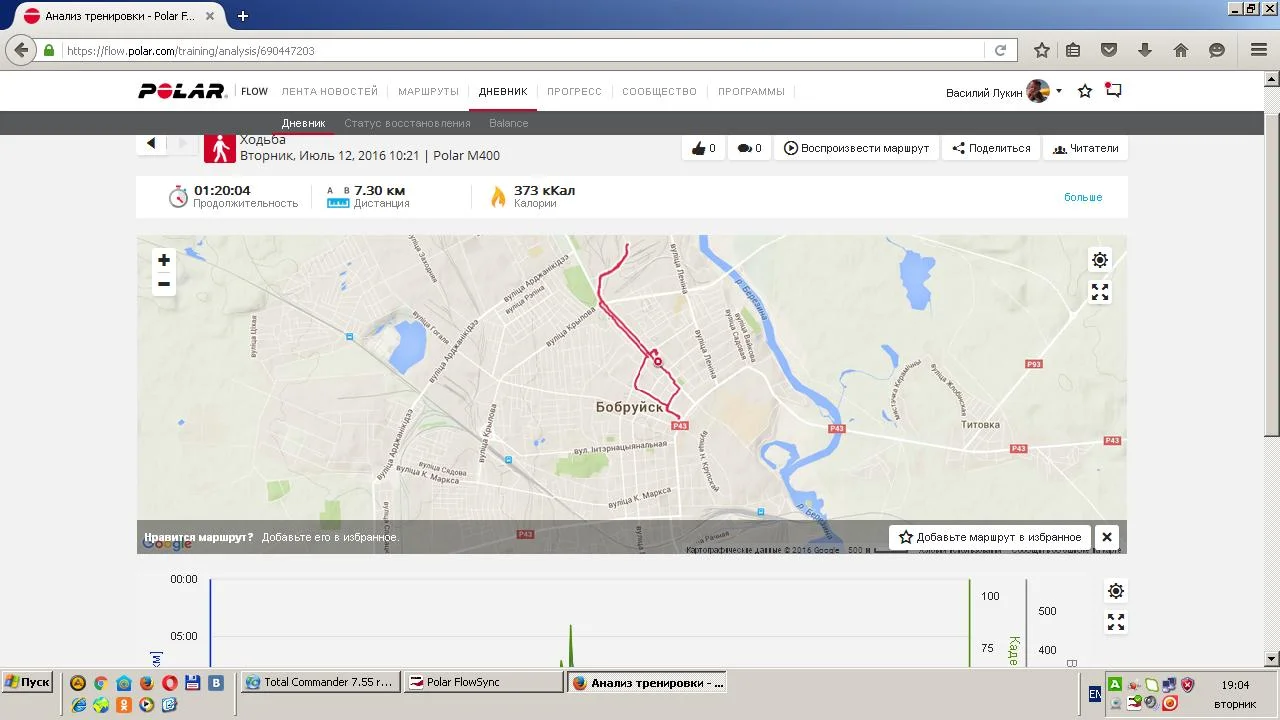1280x720 pixels.
Task: Expand training details with 'больше' link
Action: (x=1082, y=197)
